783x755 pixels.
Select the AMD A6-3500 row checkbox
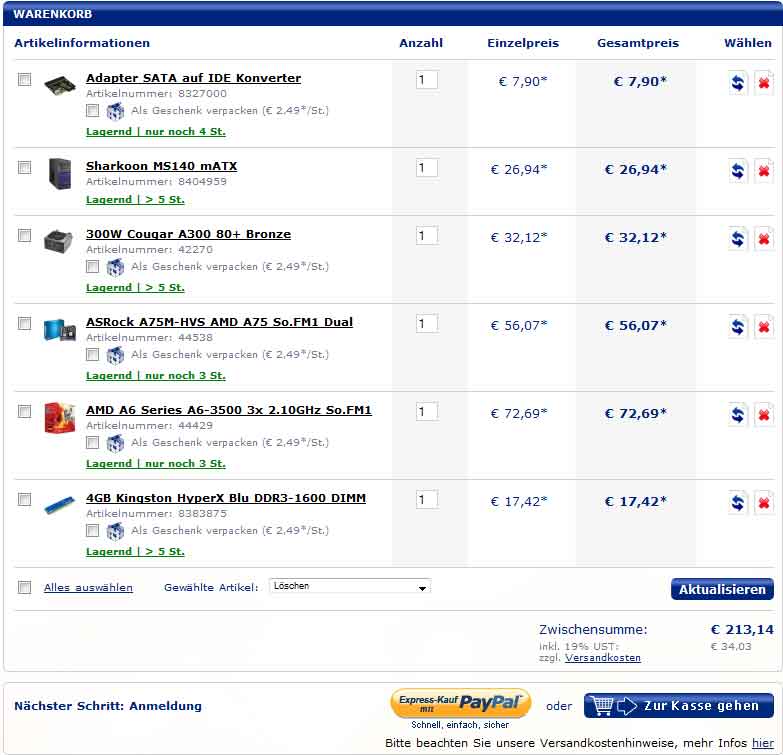pyautogui.click(x=24, y=411)
